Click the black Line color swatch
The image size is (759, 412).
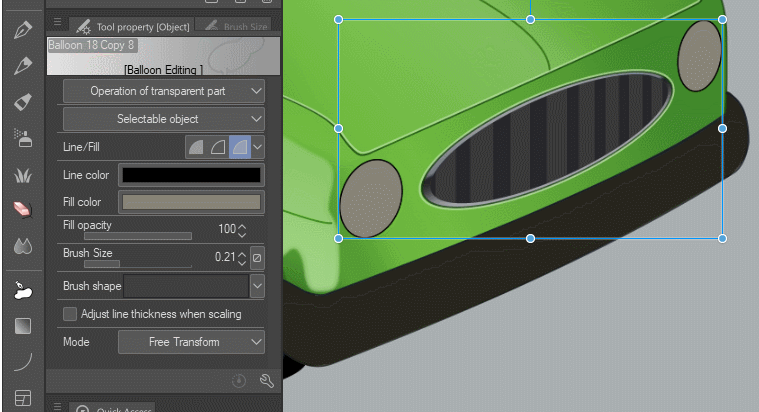click(190, 175)
